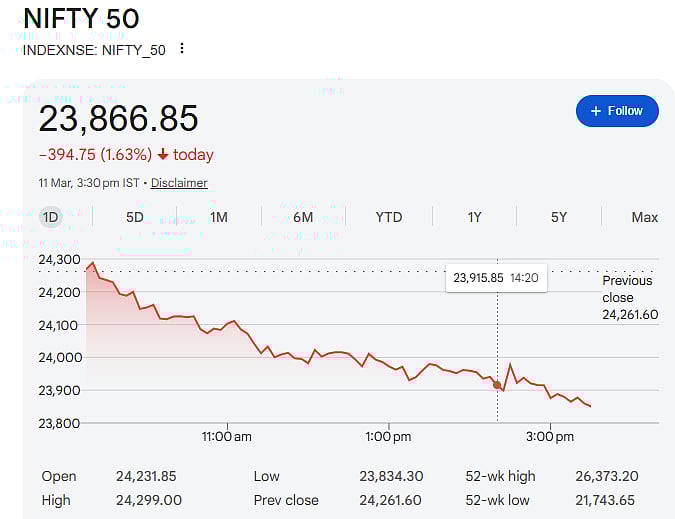Select the YTD chart range

pyautogui.click(x=389, y=217)
